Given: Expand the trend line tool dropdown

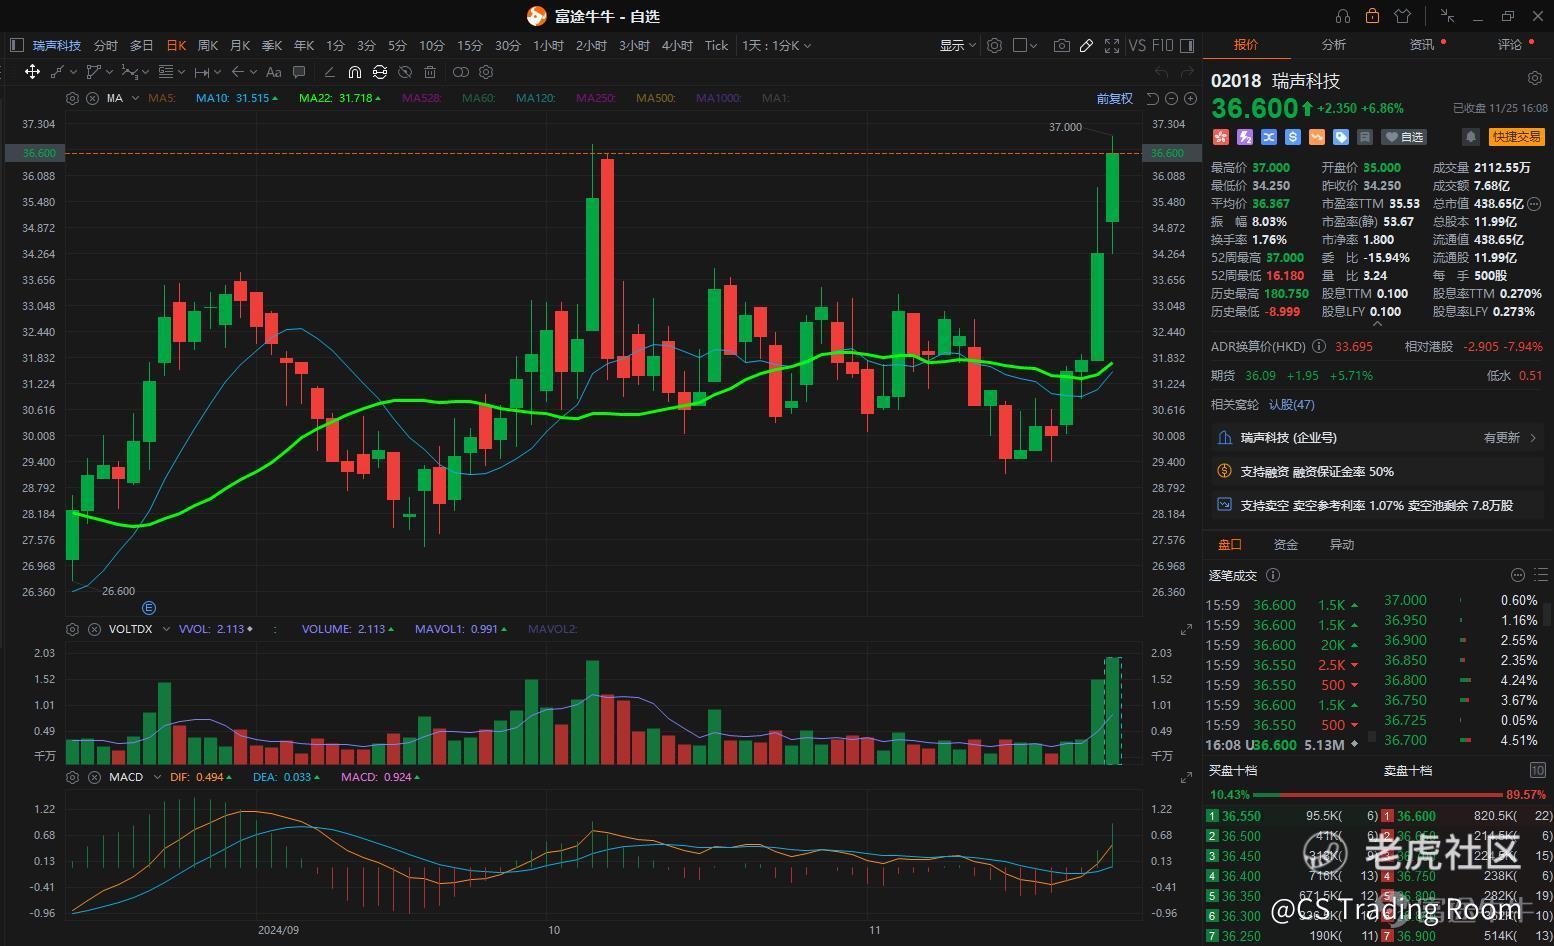Looking at the screenshot, I should 73,72.
